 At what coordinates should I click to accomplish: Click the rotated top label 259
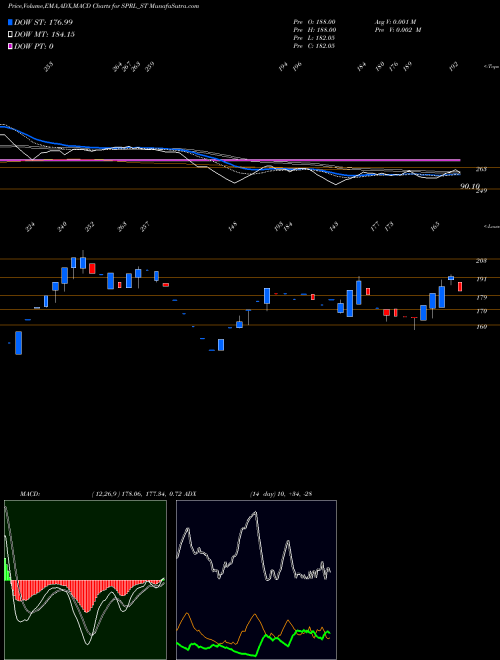click(x=149, y=67)
